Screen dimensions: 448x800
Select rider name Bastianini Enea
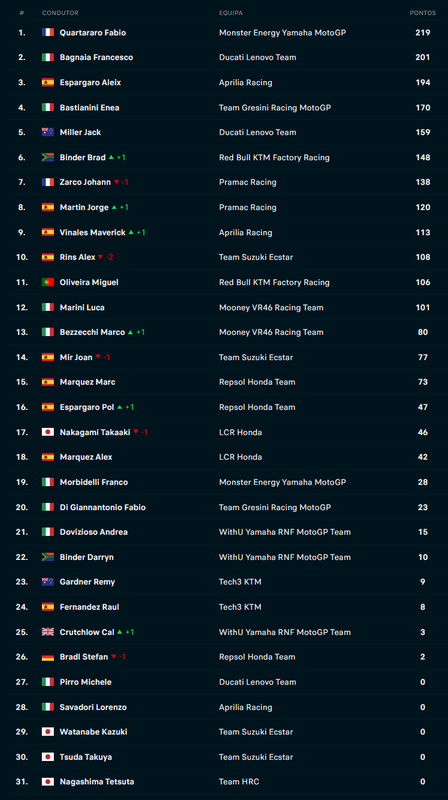(x=89, y=108)
